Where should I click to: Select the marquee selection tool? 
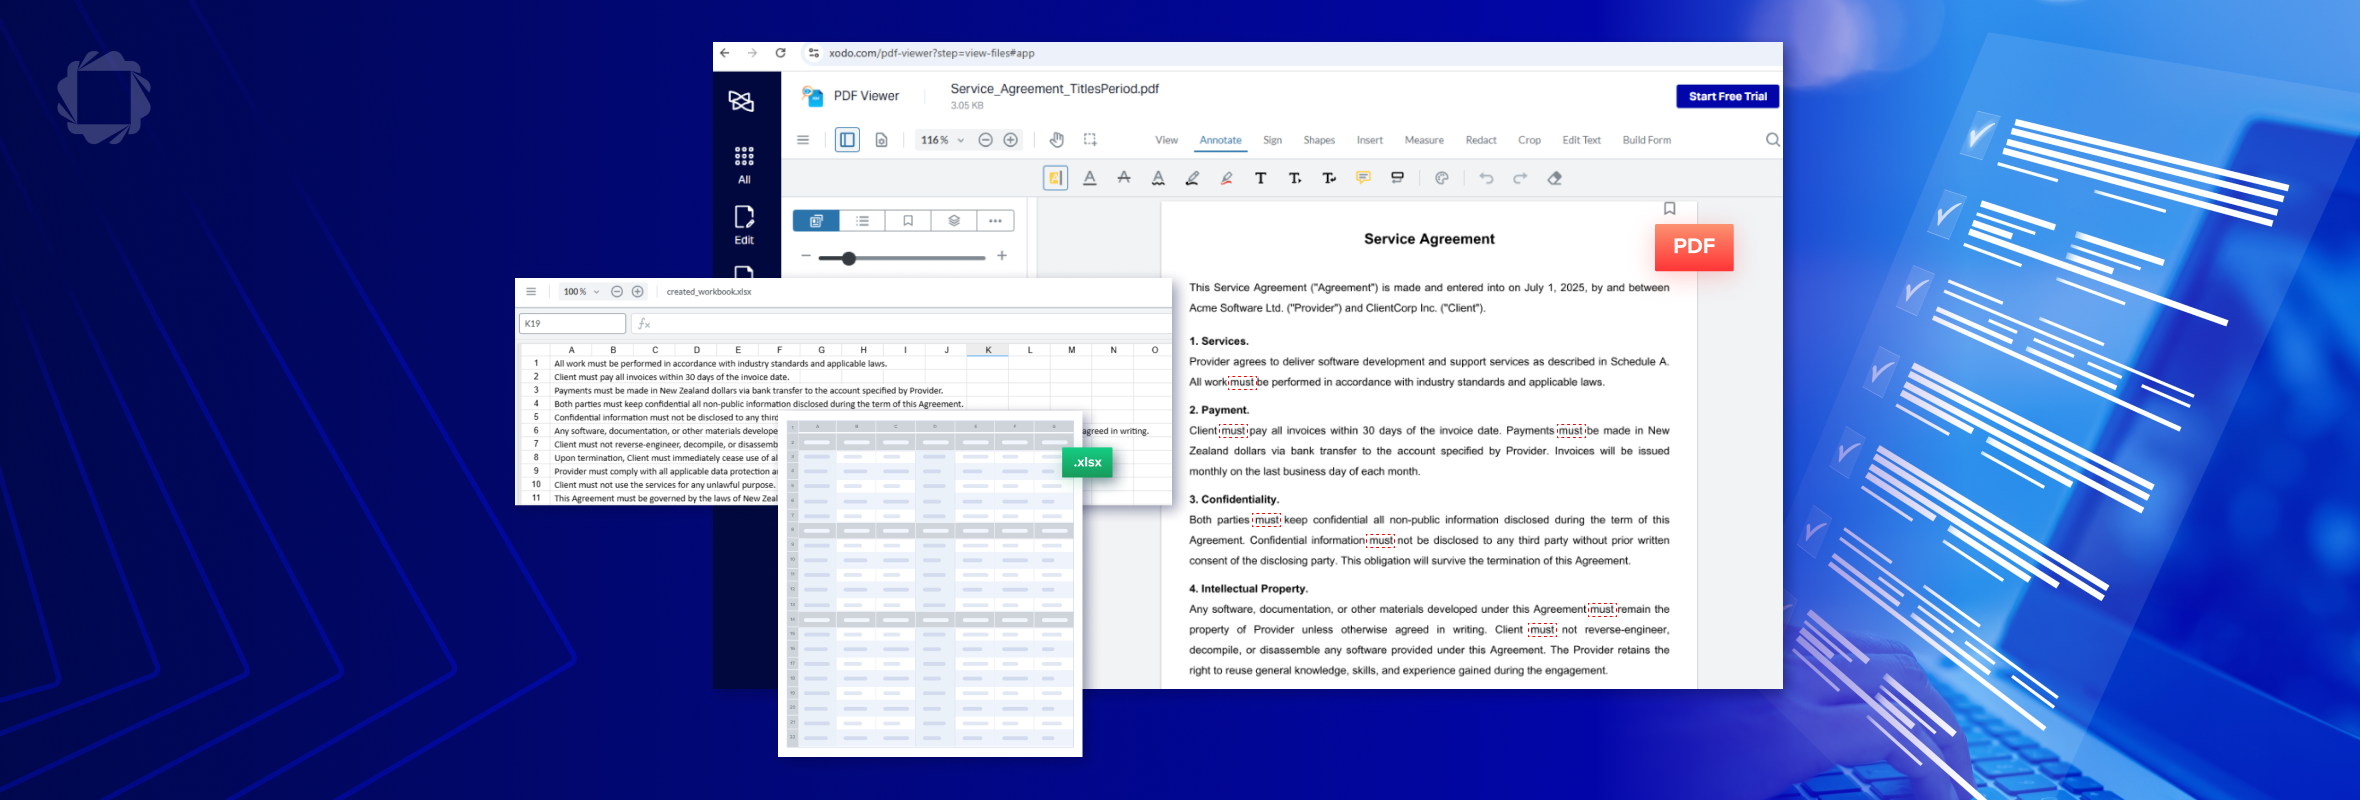coord(1090,140)
